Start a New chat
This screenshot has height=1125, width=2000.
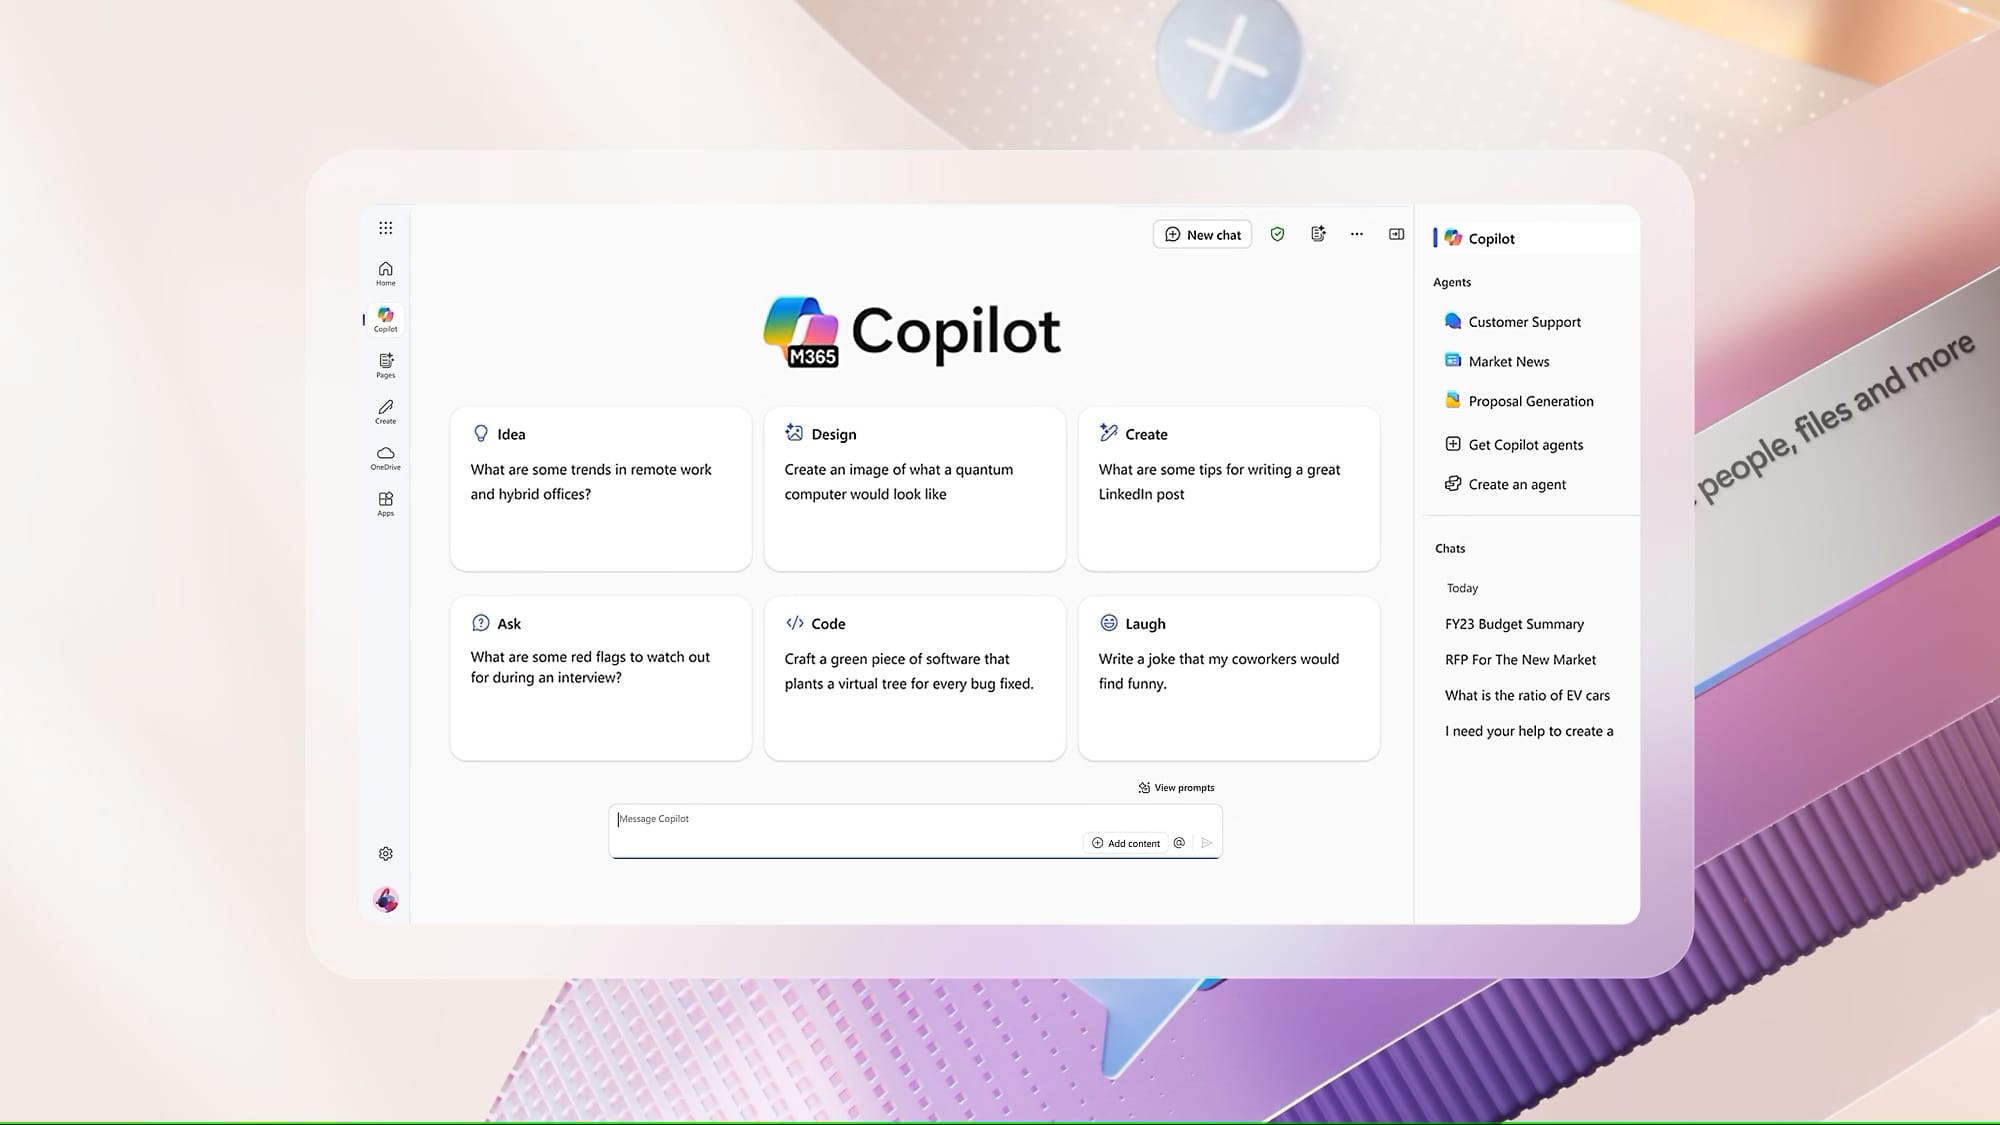[x=1202, y=234]
